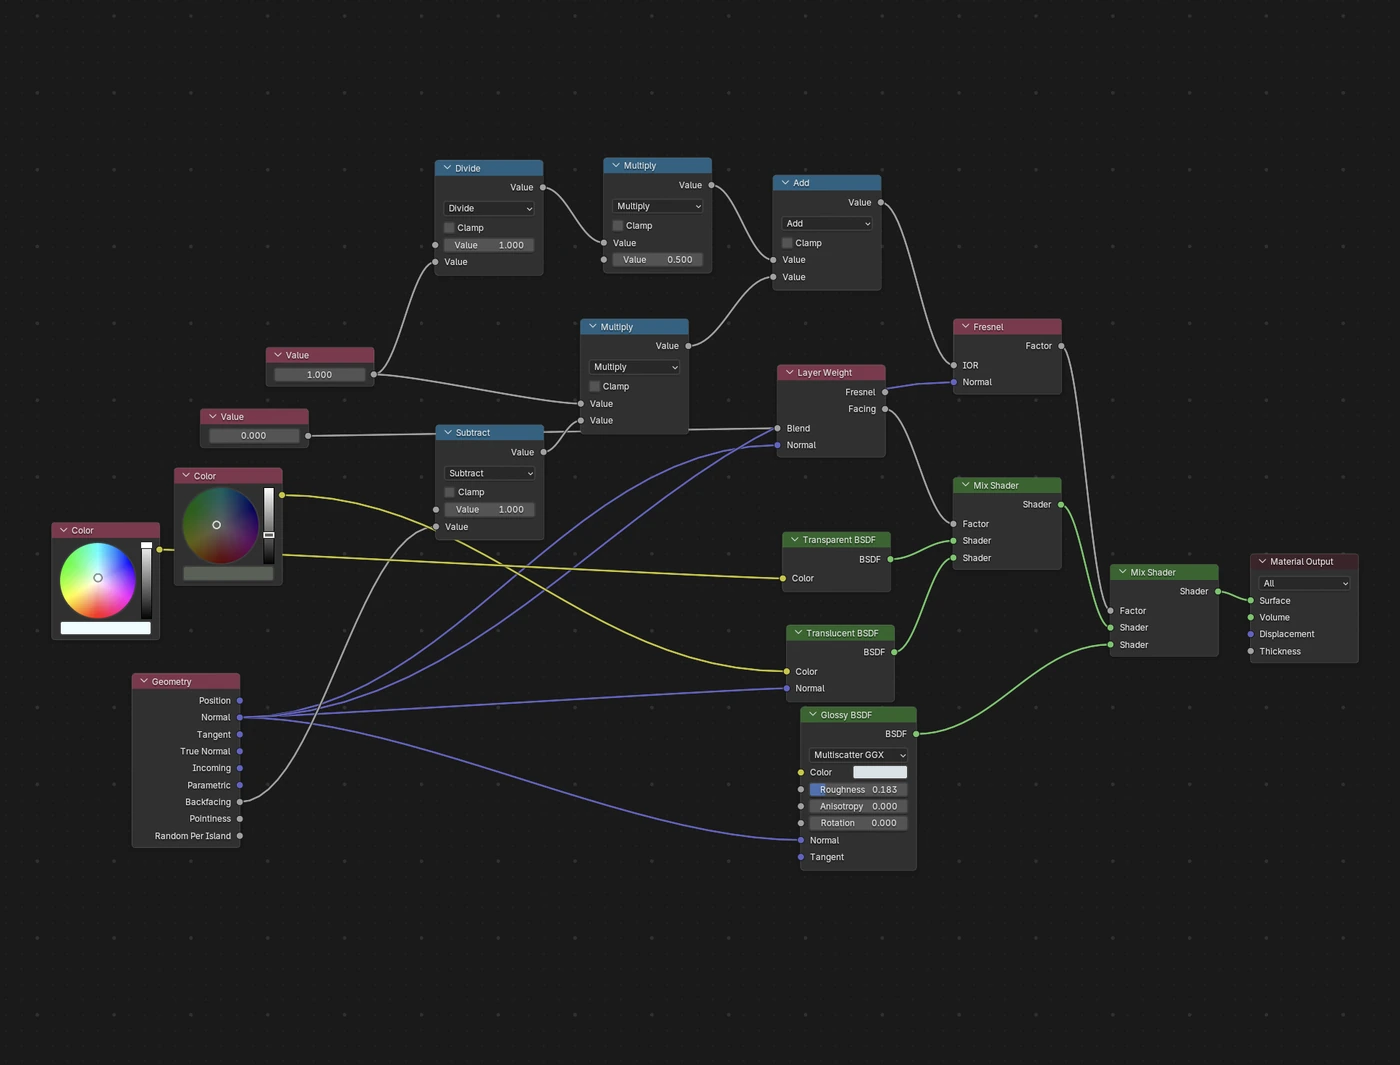Image resolution: width=1400 pixels, height=1065 pixels.
Task: Collapse the Fresnel node chevron
Action: point(965,327)
